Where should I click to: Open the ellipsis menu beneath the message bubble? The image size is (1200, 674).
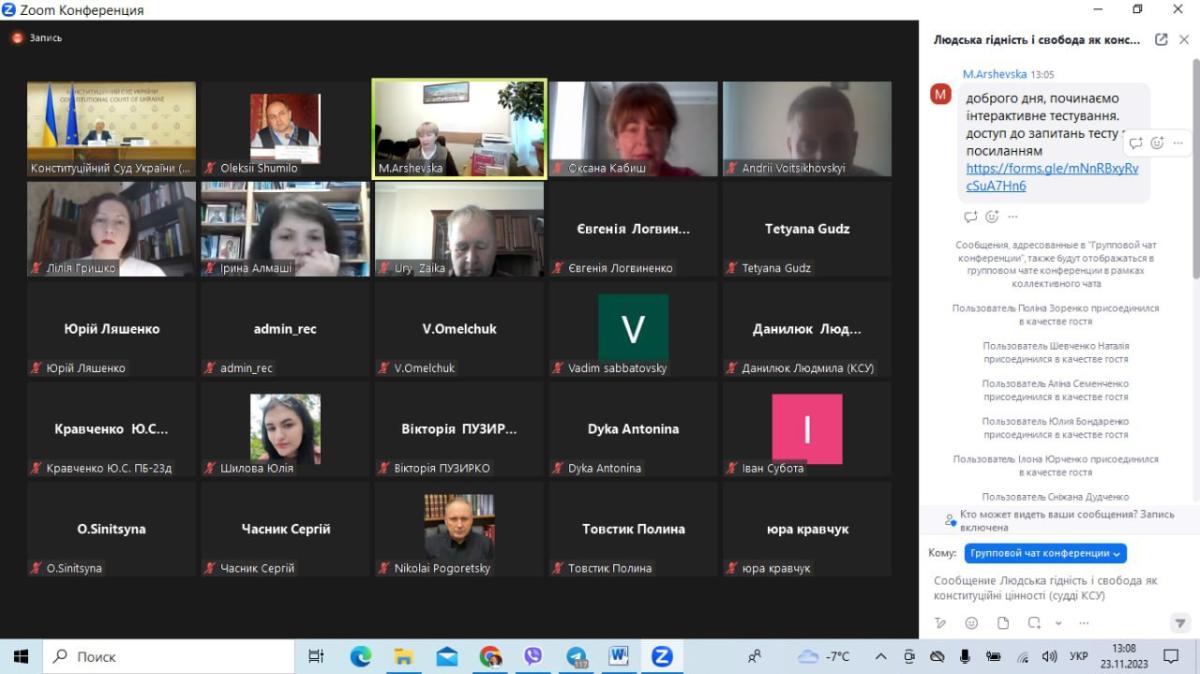[1013, 216]
